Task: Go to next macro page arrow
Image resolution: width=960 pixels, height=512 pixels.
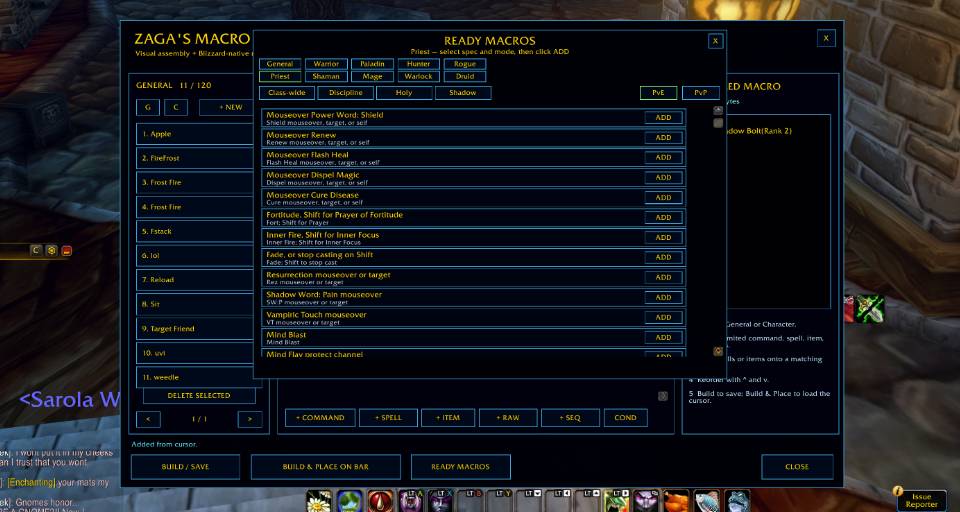Action: coord(250,420)
